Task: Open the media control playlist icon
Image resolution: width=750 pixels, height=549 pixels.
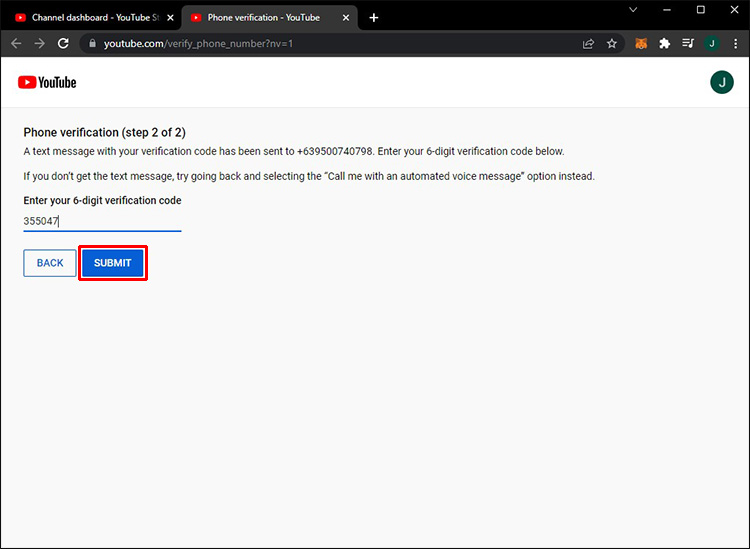Action: [688, 44]
